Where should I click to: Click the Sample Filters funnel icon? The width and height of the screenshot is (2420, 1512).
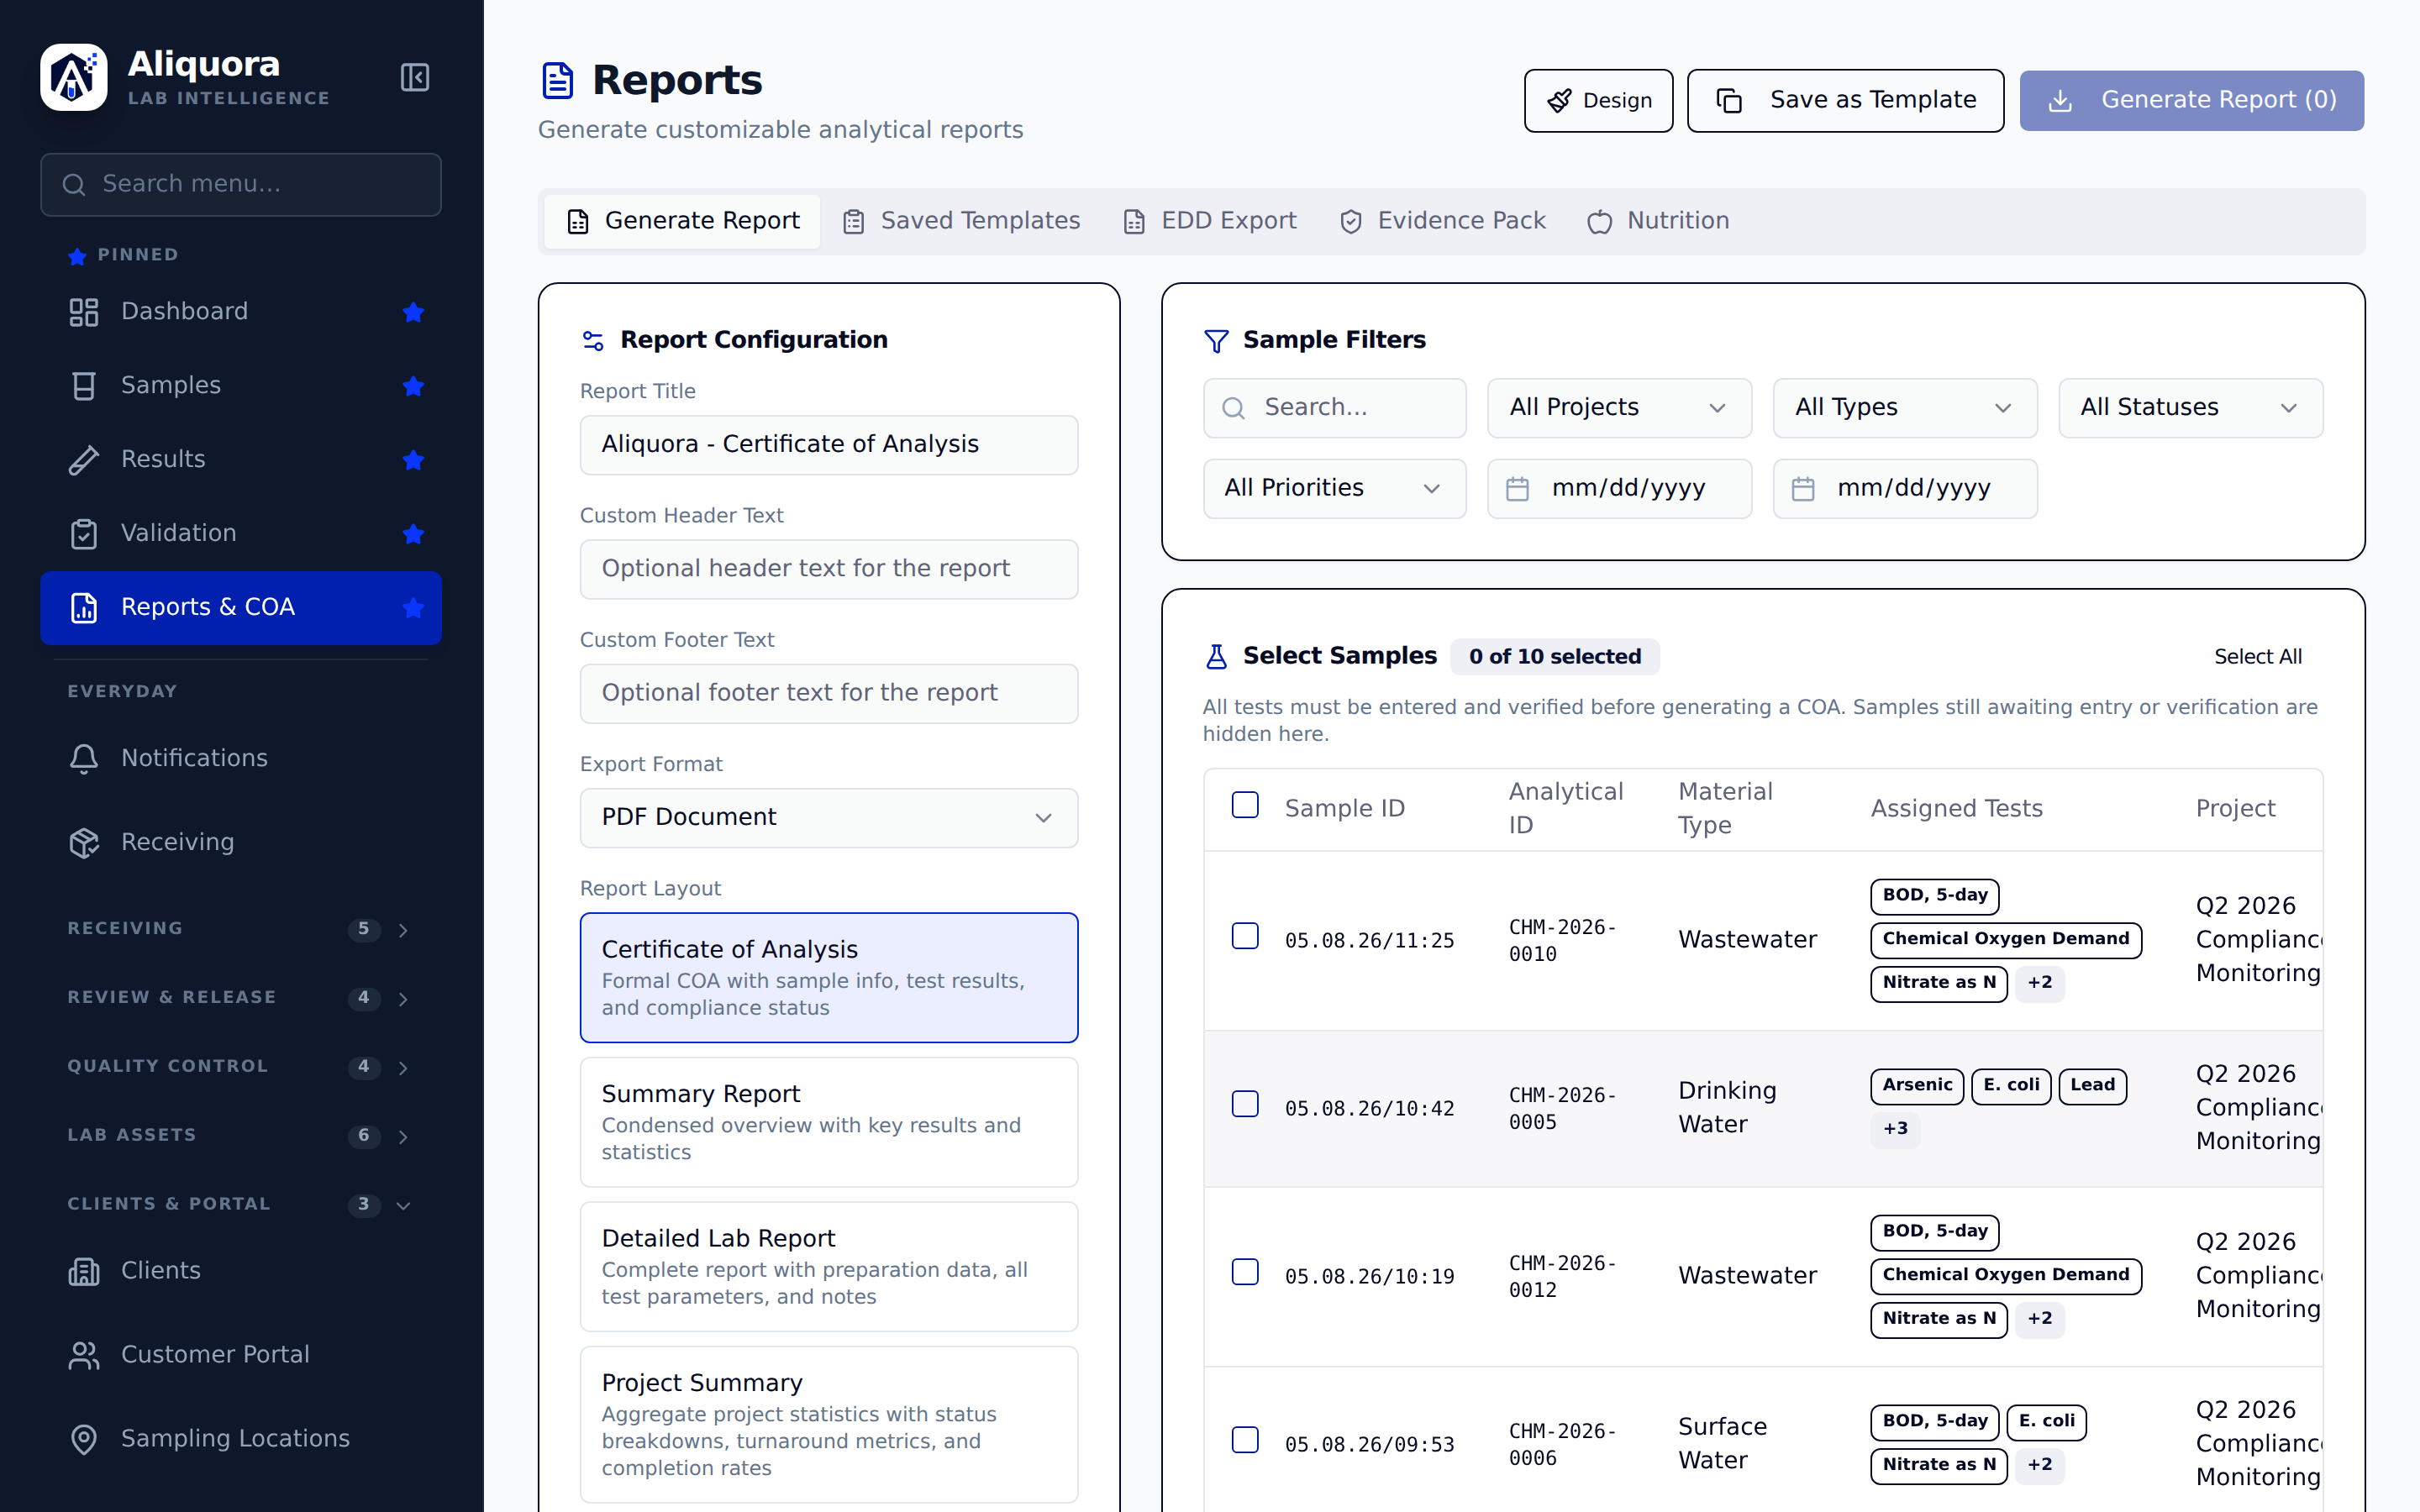click(1216, 341)
